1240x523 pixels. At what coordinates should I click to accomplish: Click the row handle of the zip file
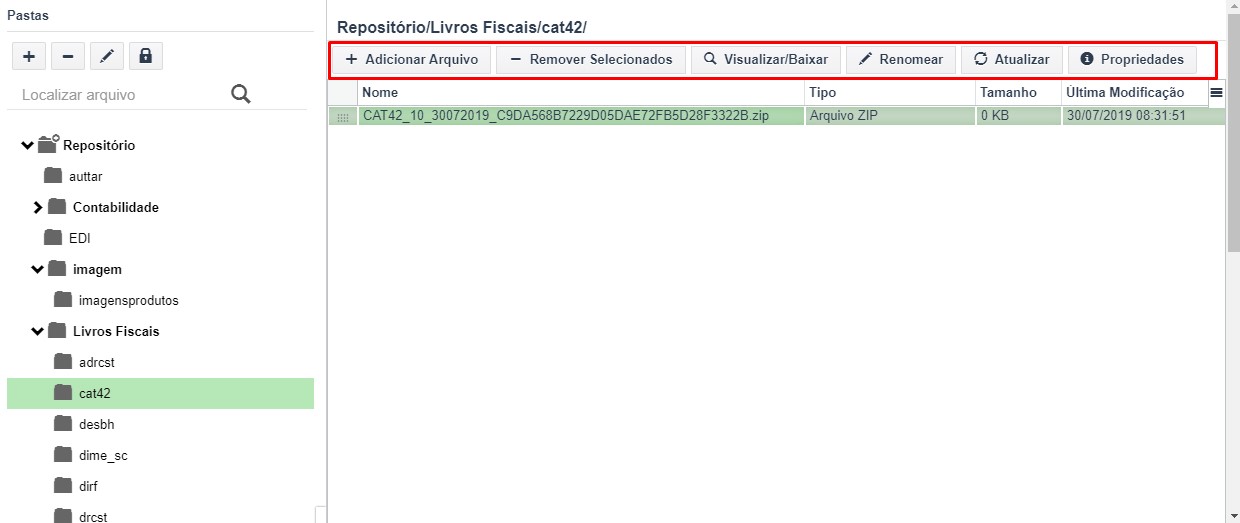coord(343,116)
